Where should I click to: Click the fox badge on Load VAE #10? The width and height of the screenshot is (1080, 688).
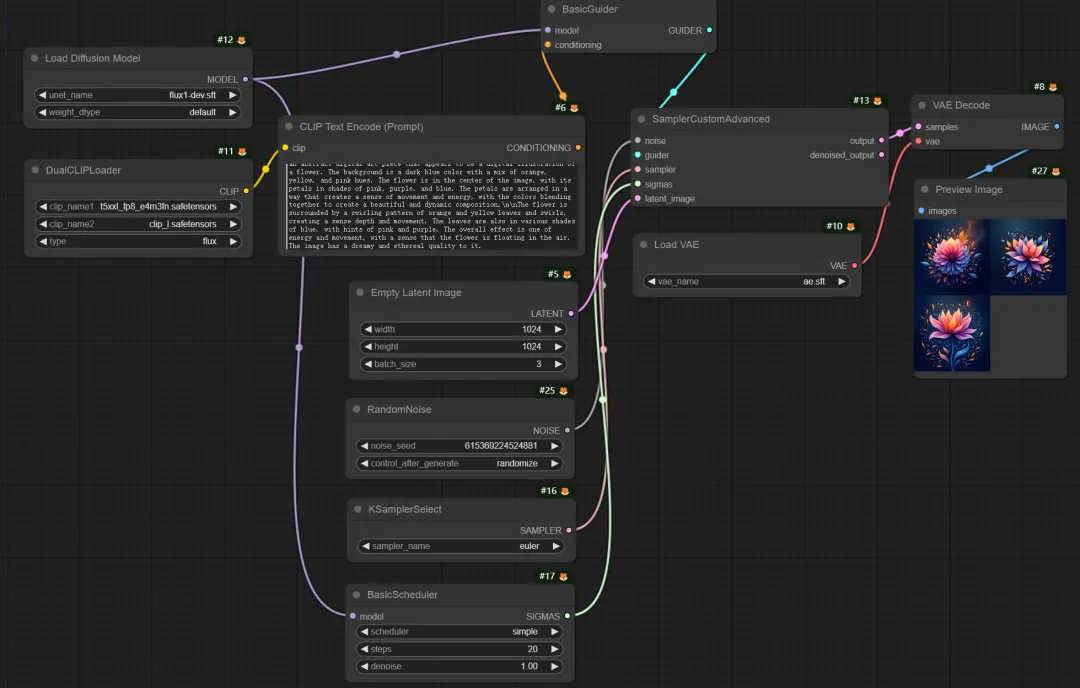point(849,227)
